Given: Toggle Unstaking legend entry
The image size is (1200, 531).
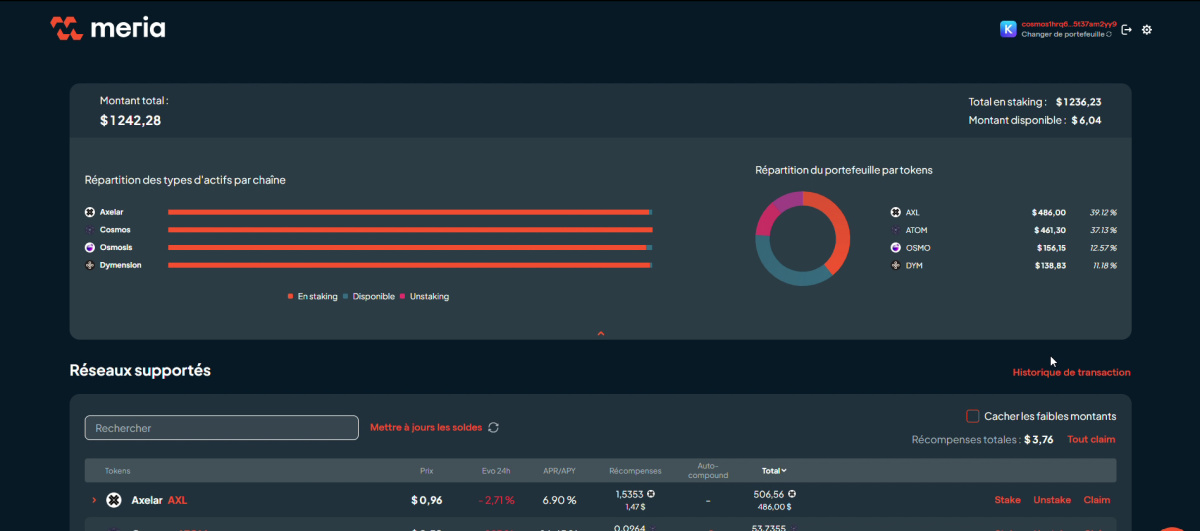Looking at the screenshot, I should click(425, 296).
